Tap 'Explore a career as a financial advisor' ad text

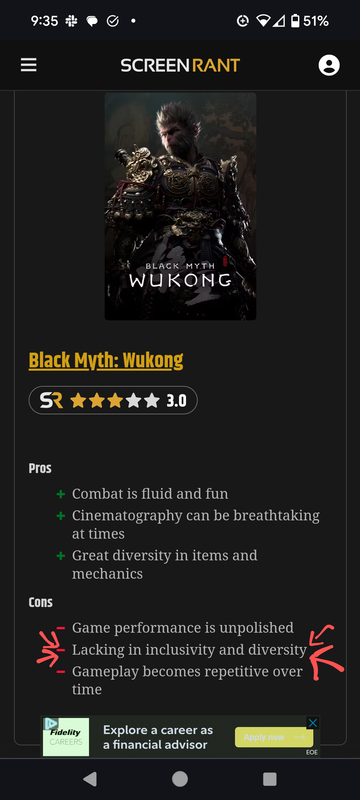(158, 737)
